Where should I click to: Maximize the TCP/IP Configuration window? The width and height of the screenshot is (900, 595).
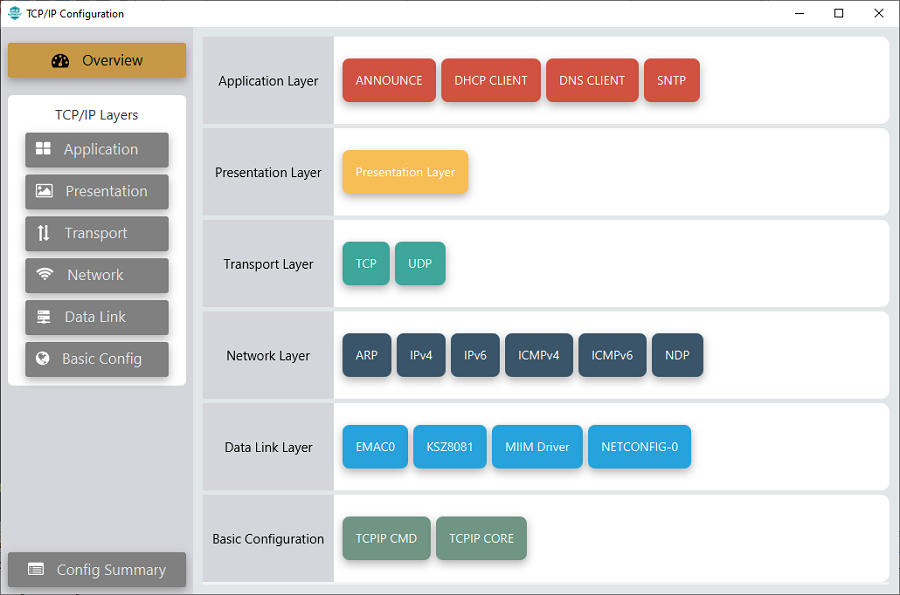pos(838,14)
